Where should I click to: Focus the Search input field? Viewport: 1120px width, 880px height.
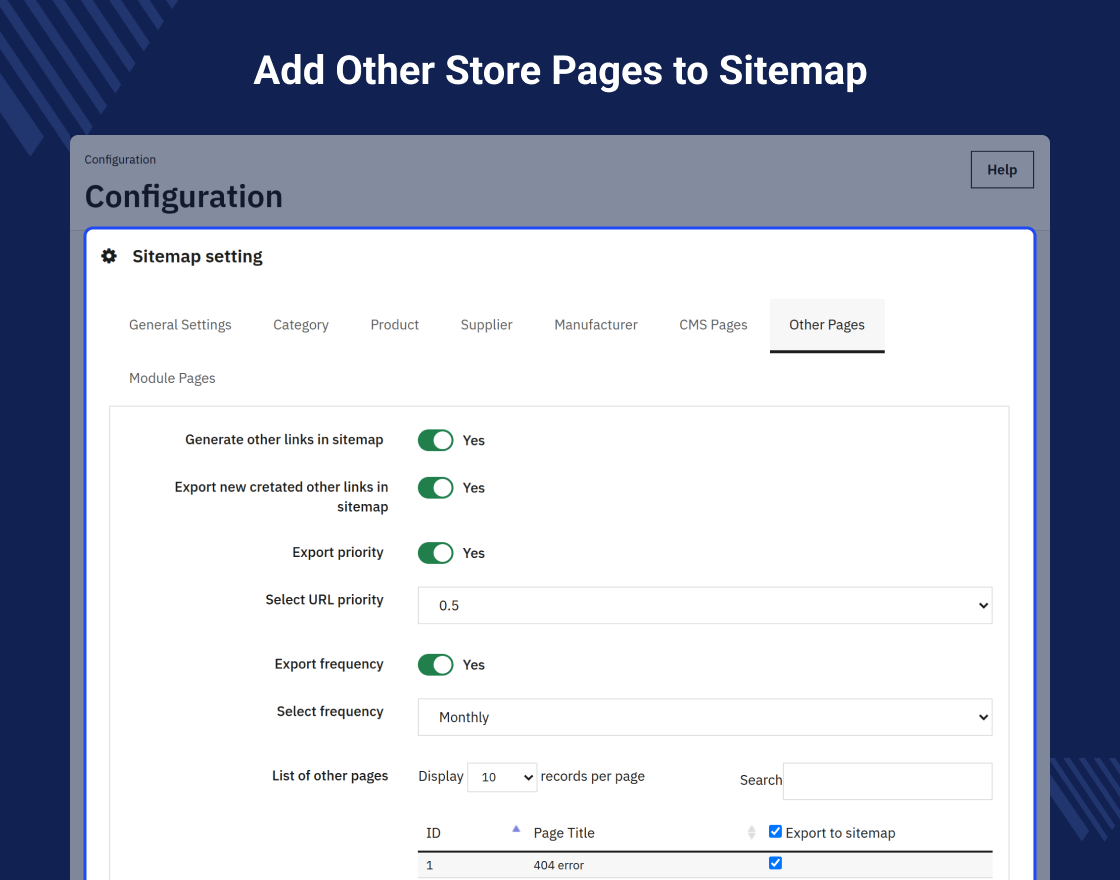click(x=887, y=781)
